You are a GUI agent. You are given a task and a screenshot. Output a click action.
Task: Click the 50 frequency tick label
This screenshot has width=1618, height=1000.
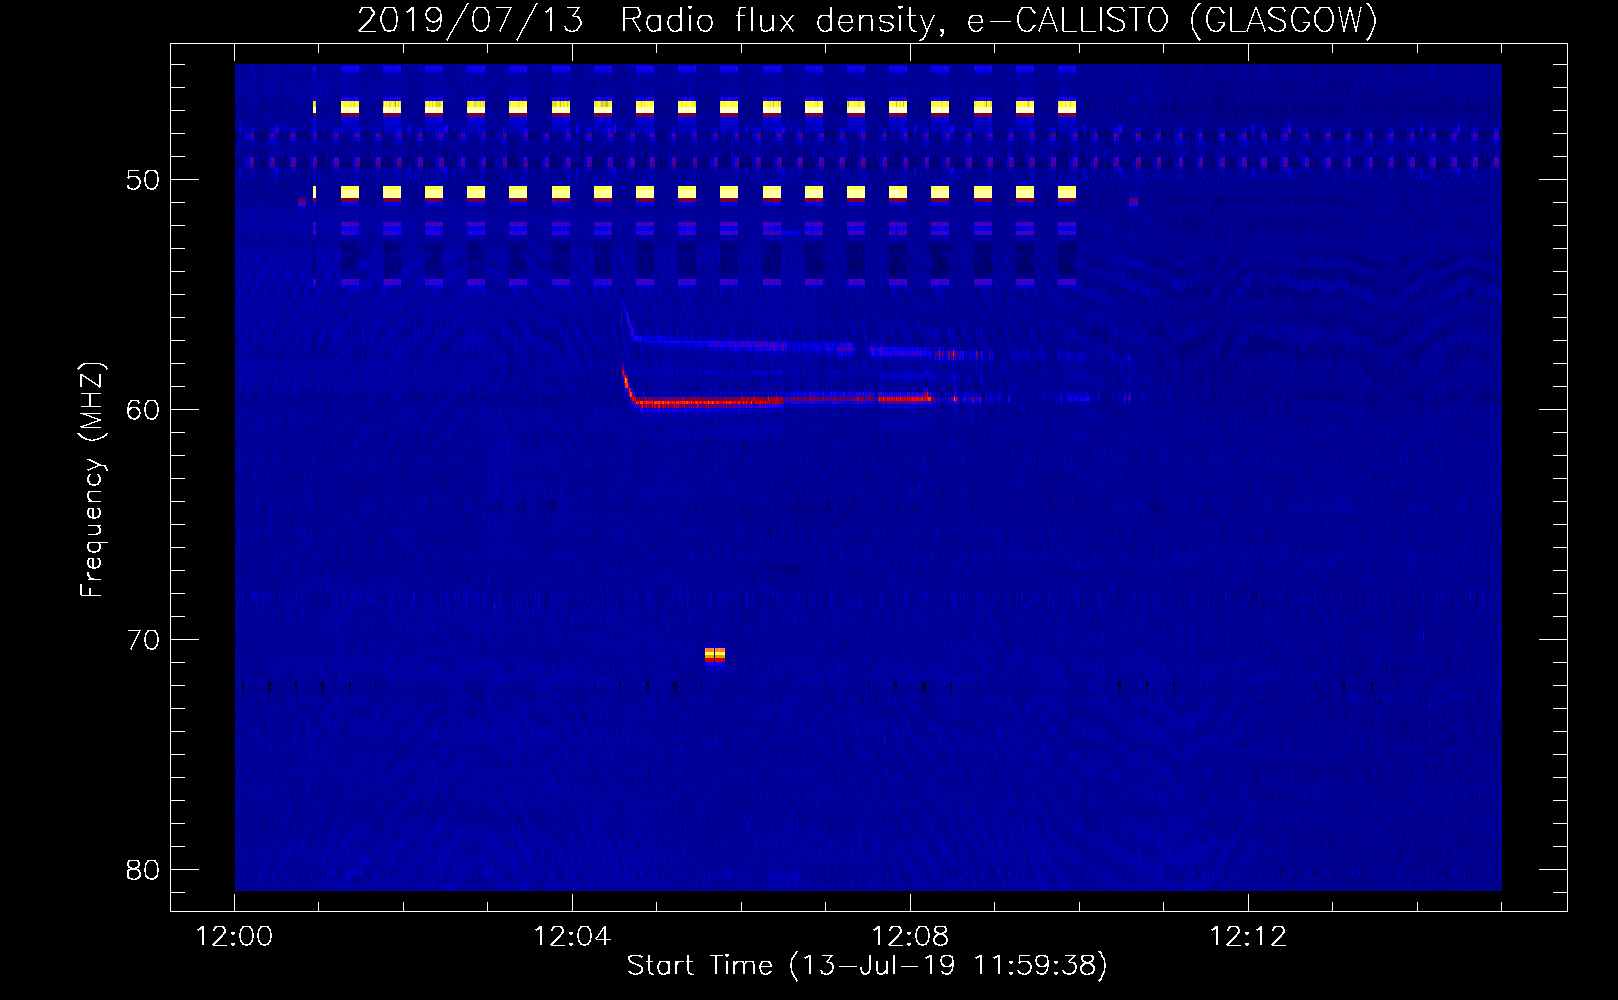click(x=143, y=180)
